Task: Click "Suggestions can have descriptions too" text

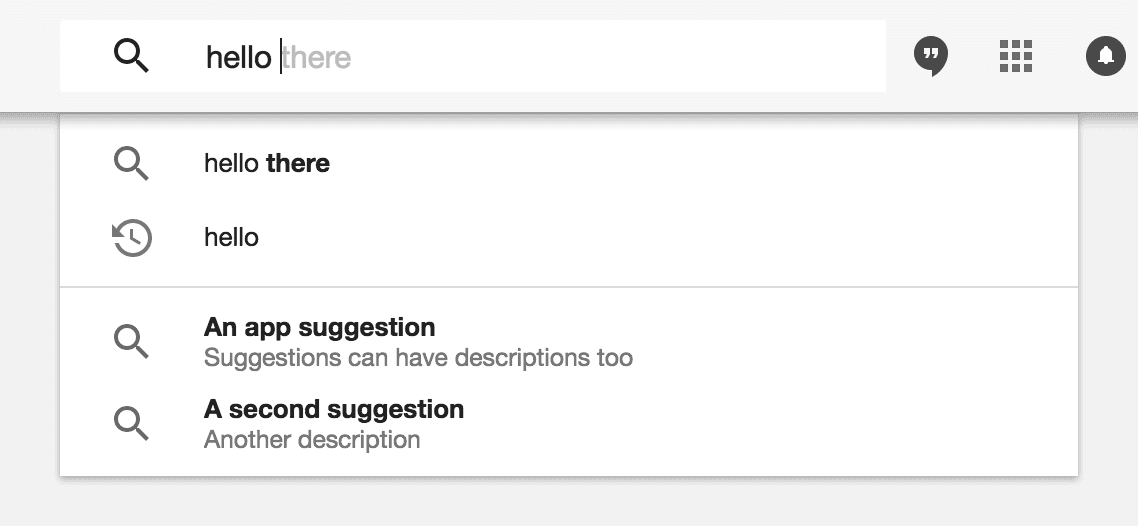Action: tap(418, 357)
